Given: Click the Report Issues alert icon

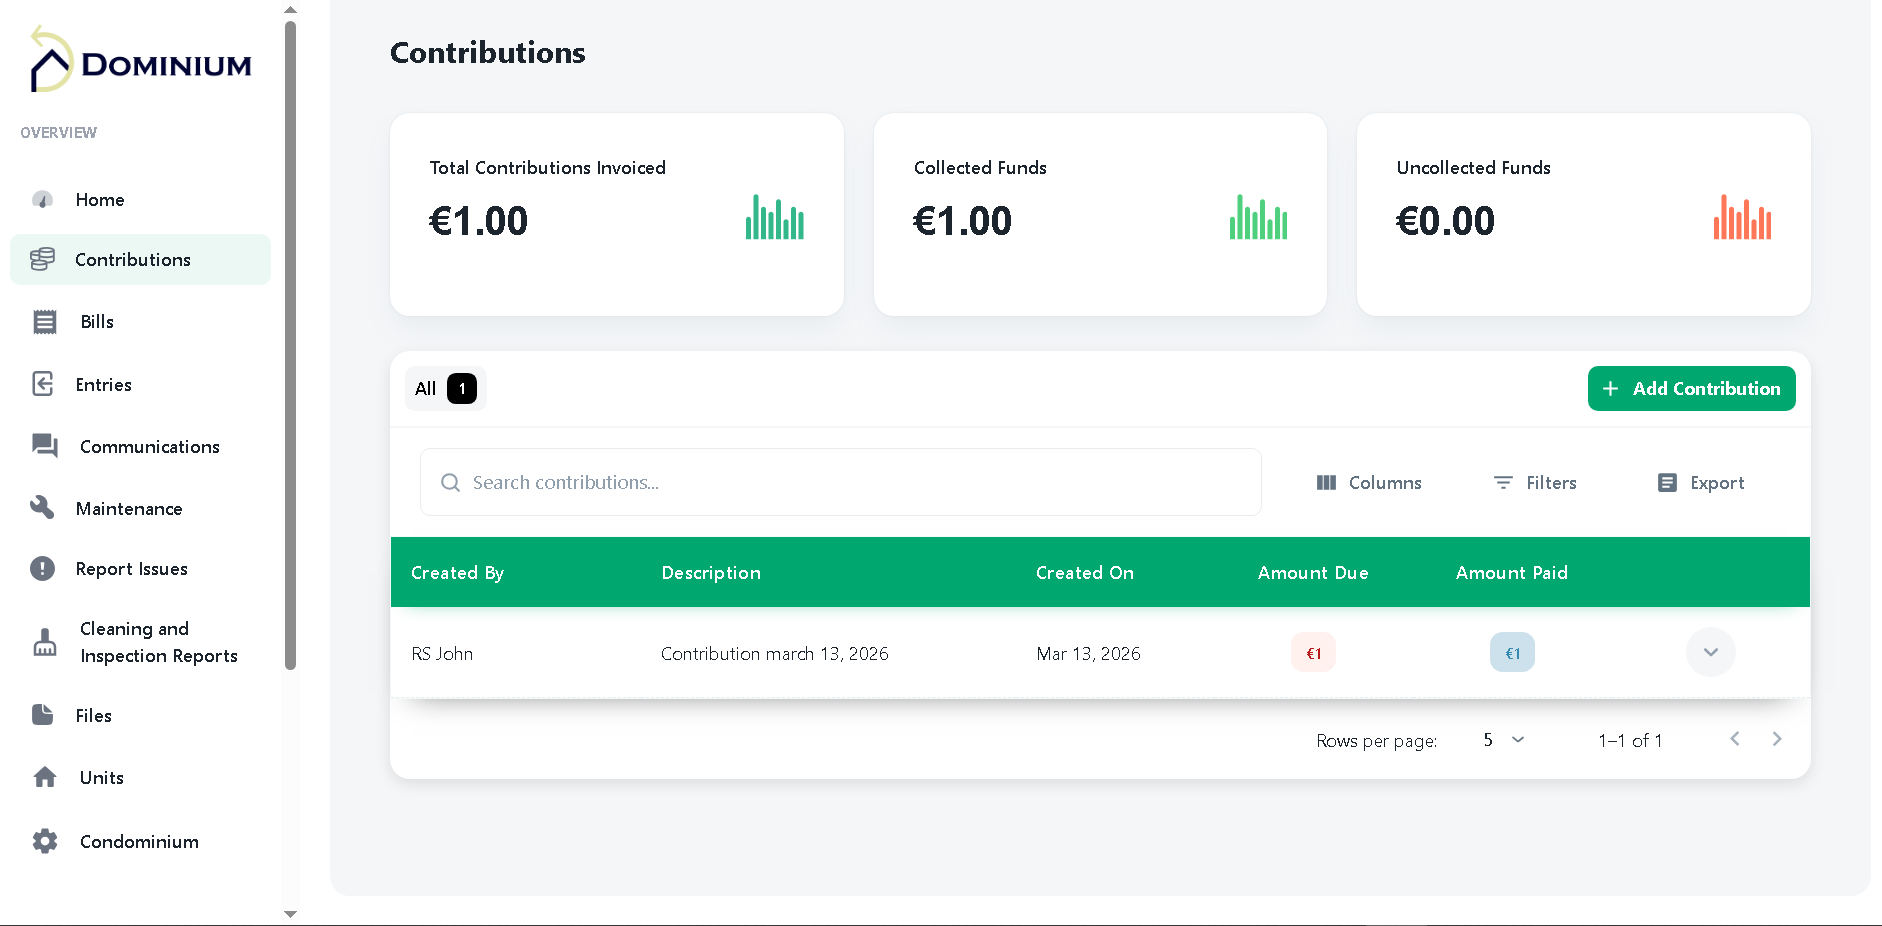Looking at the screenshot, I should point(44,568).
